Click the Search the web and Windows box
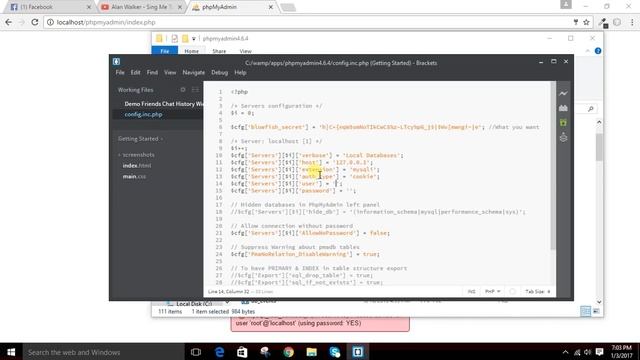Screen dimensions: 640x360 click(x=104, y=352)
